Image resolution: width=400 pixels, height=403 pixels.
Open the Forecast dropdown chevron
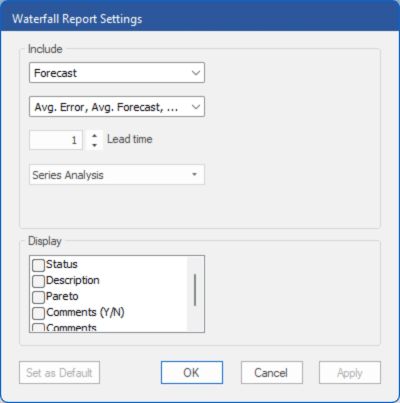pyautogui.click(x=196, y=73)
